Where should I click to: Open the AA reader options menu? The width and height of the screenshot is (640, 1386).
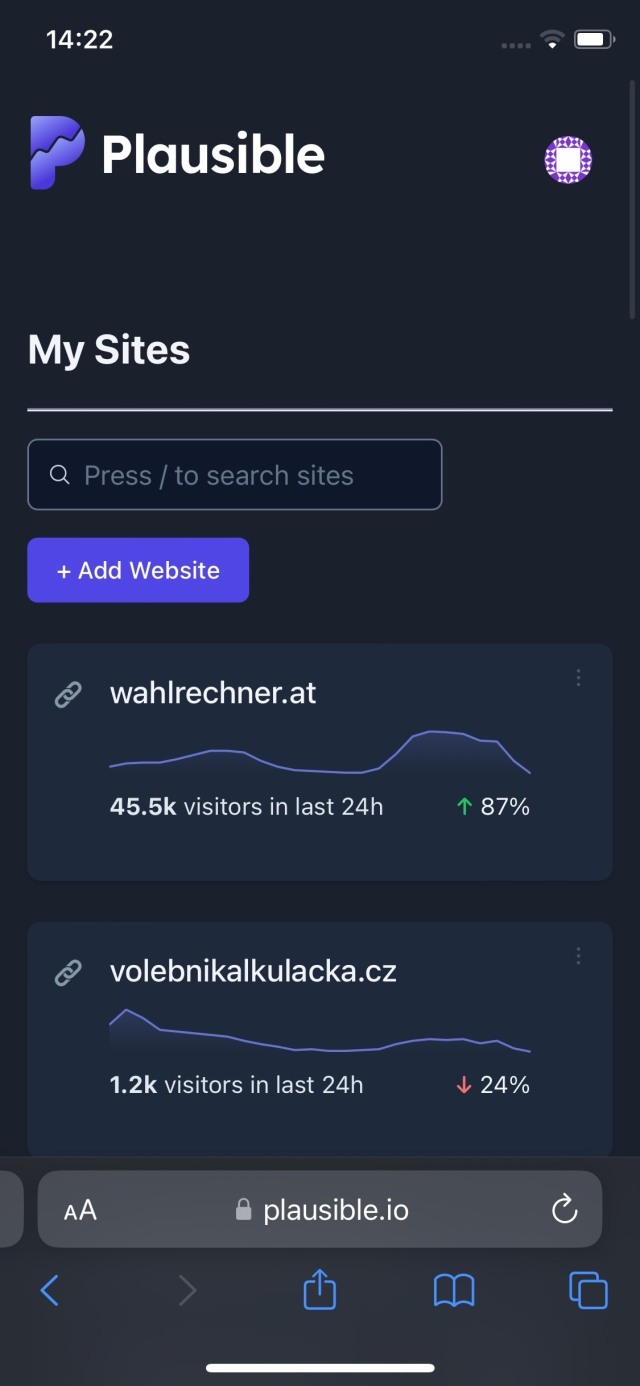80,1211
